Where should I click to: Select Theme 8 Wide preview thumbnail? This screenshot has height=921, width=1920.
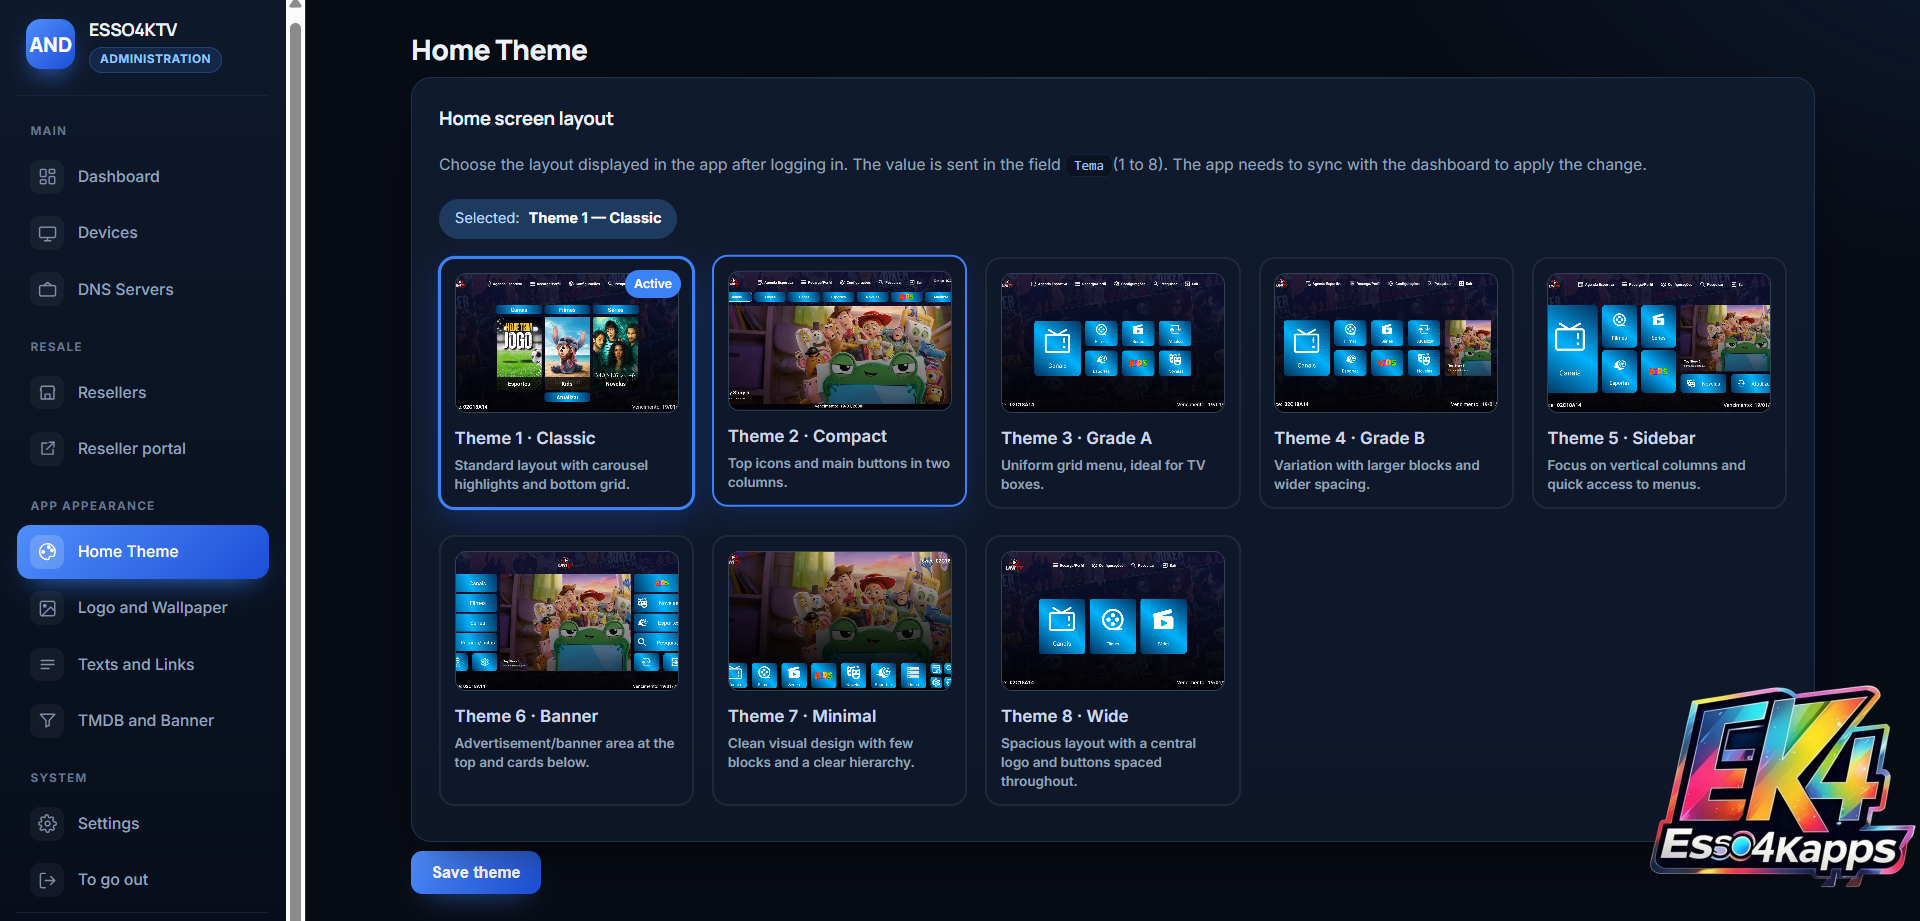point(1112,621)
